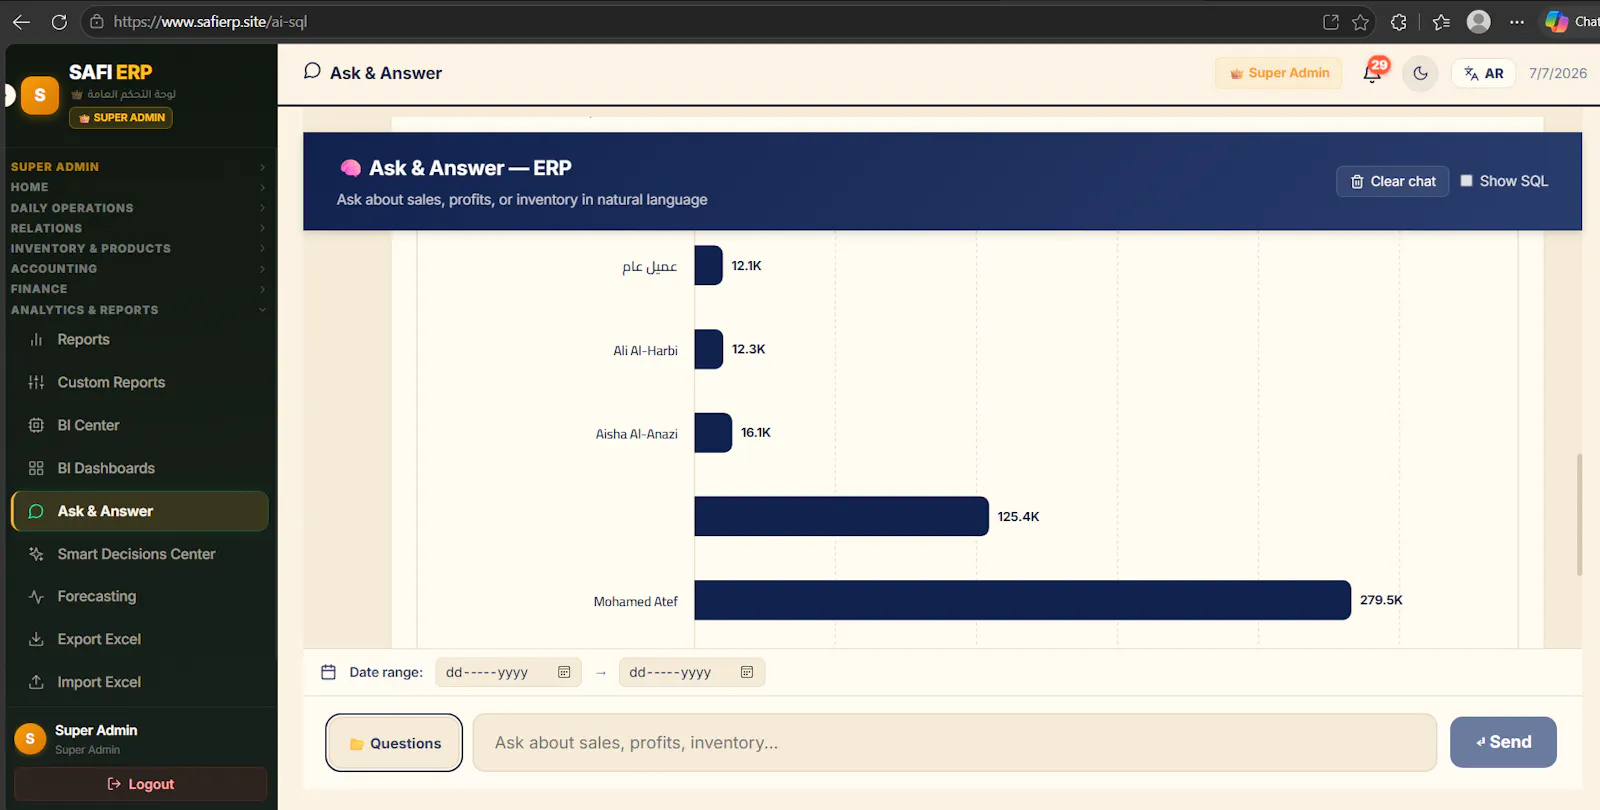Clear the conversation with Clear chat
Screen dimensions: 1600x810
1392,181
